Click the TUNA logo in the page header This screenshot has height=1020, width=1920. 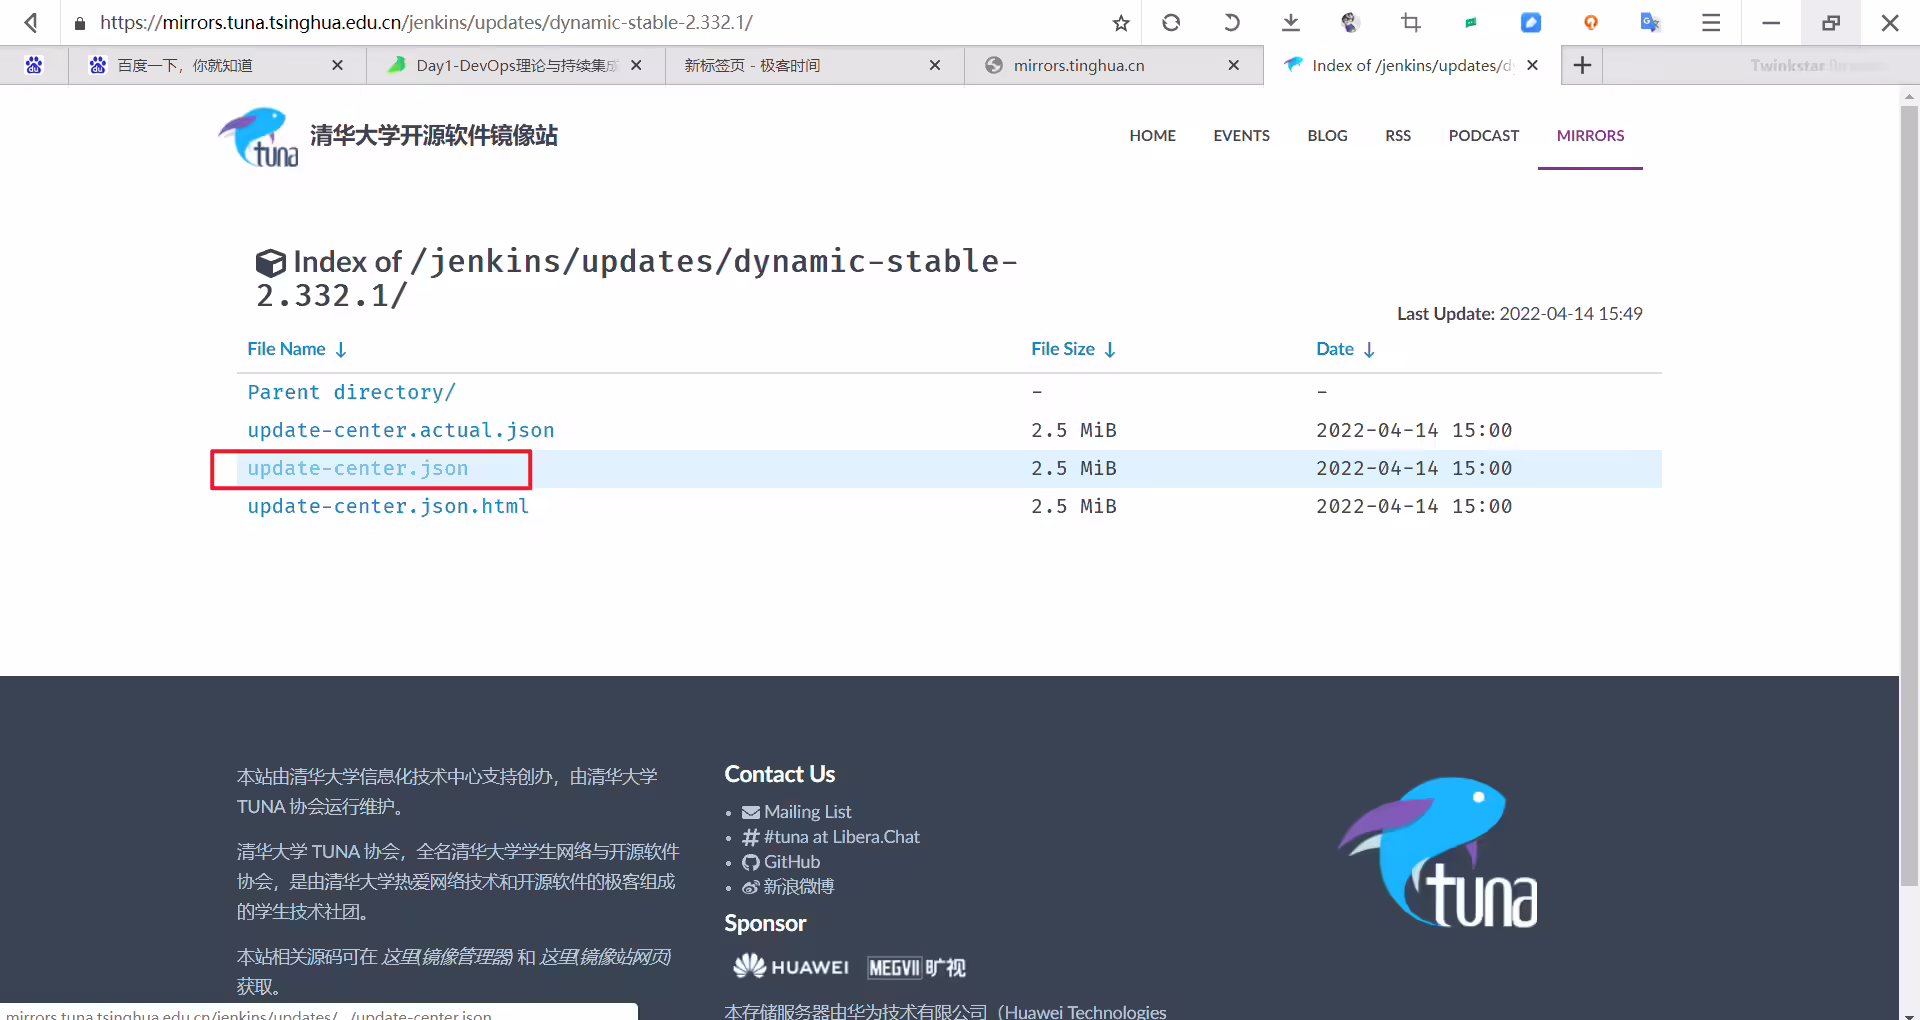tap(259, 137)
